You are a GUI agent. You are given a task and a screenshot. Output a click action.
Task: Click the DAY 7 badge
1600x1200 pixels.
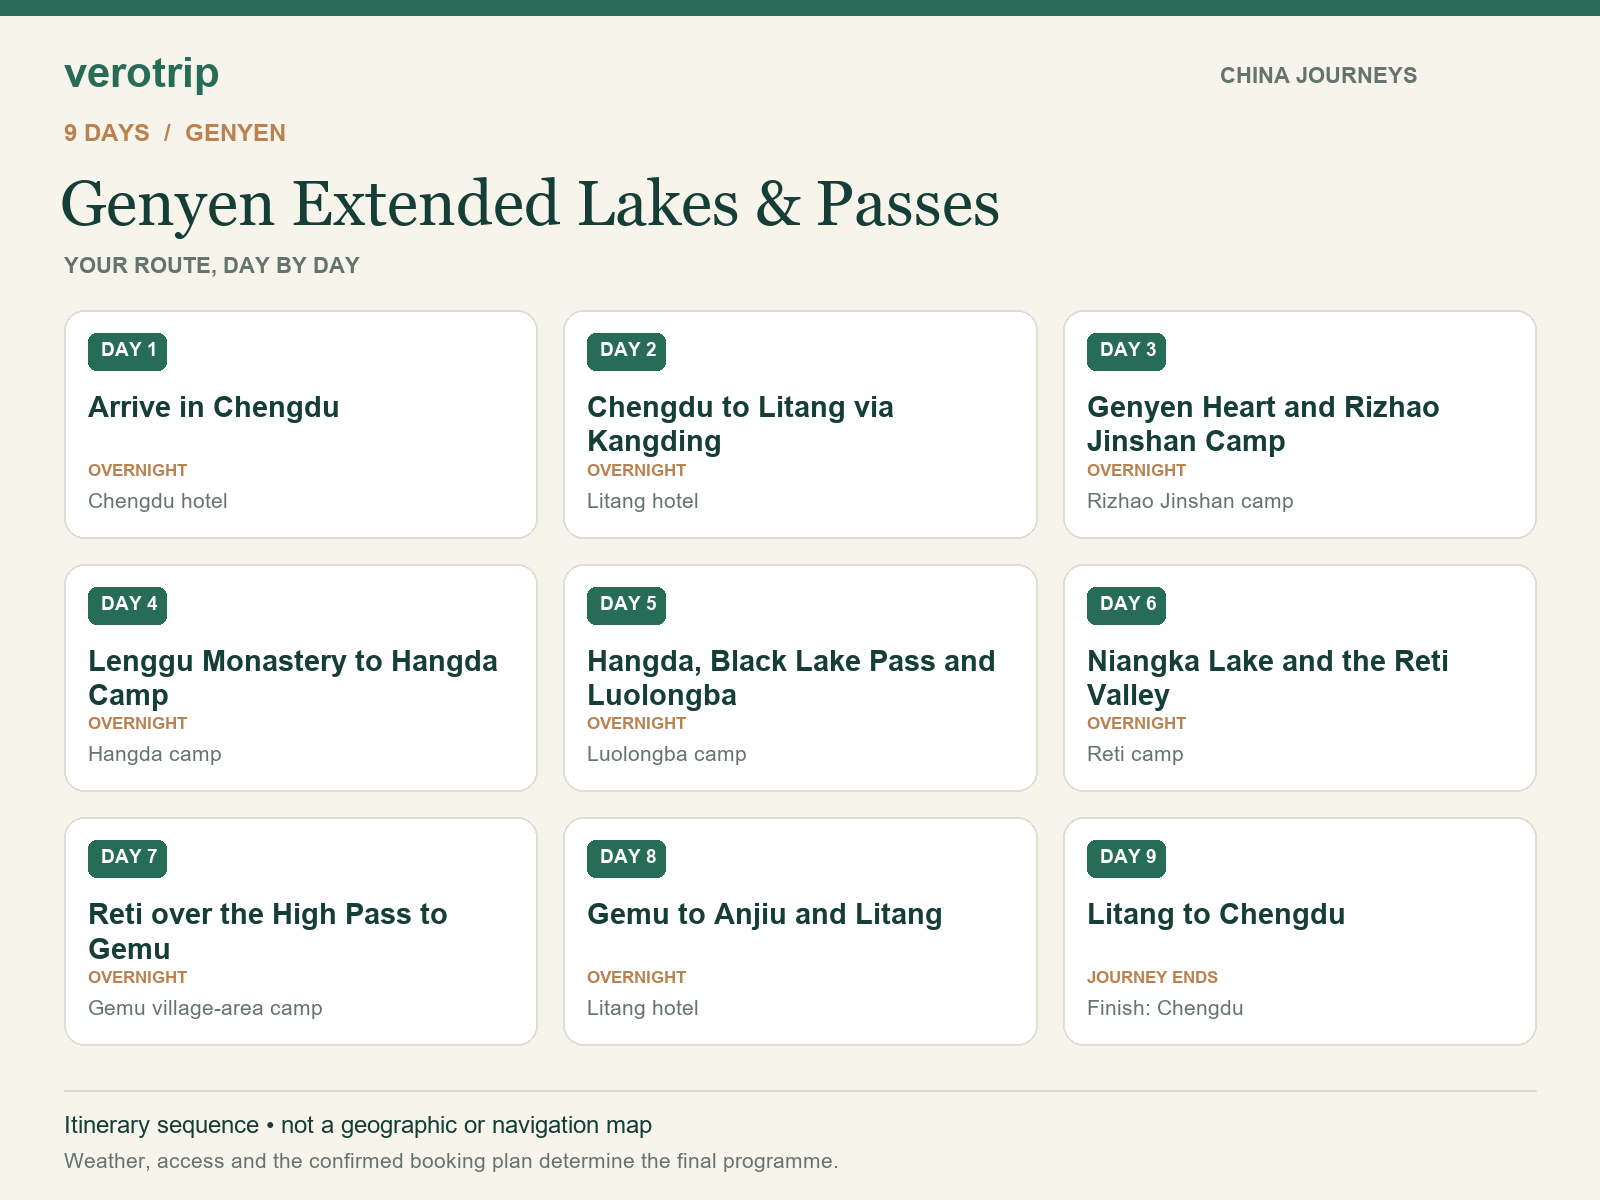[x=128, y=858]
